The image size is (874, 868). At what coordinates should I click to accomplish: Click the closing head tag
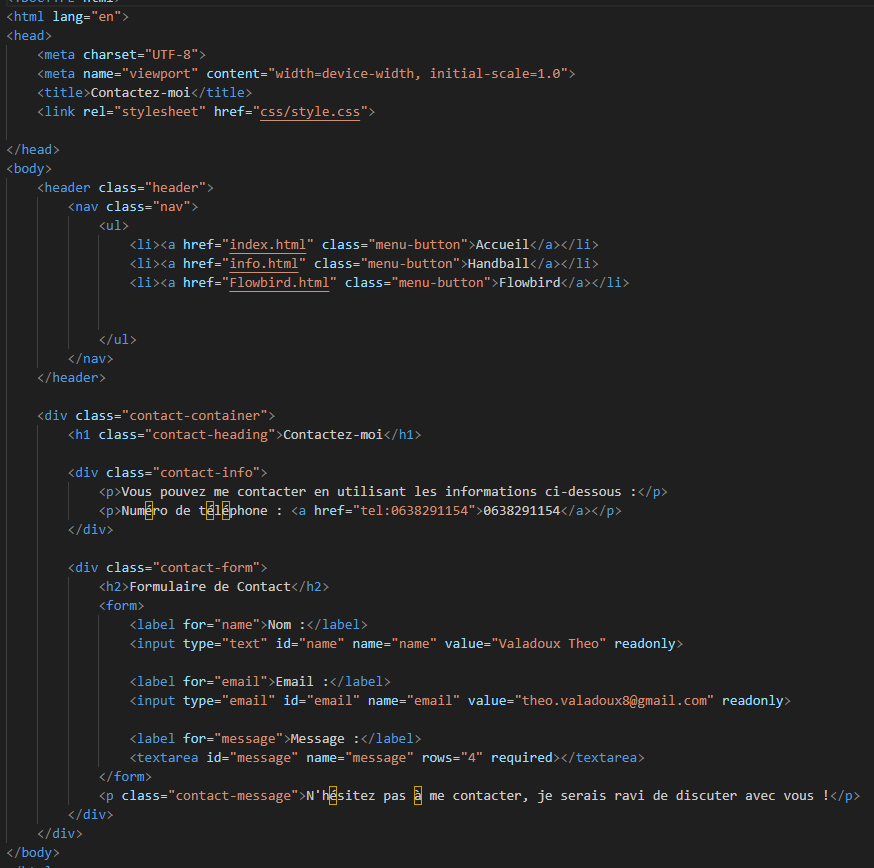point(33,149)
